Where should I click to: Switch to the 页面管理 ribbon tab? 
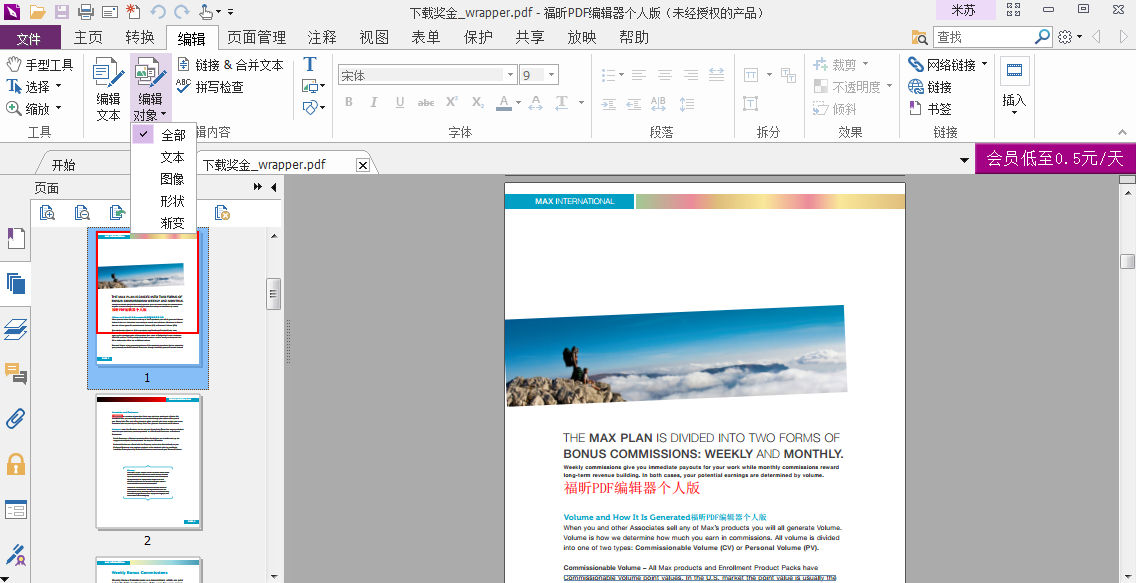(256, 38)
